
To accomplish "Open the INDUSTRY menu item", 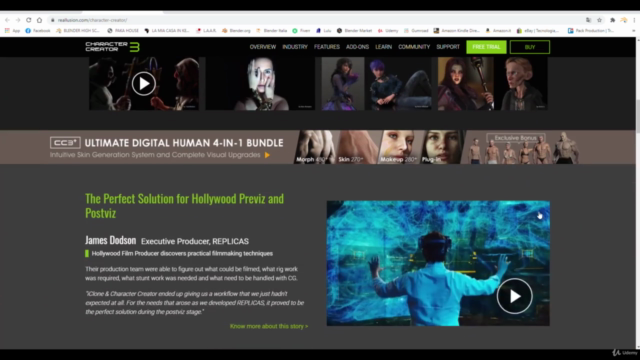I will click(295, 47).
